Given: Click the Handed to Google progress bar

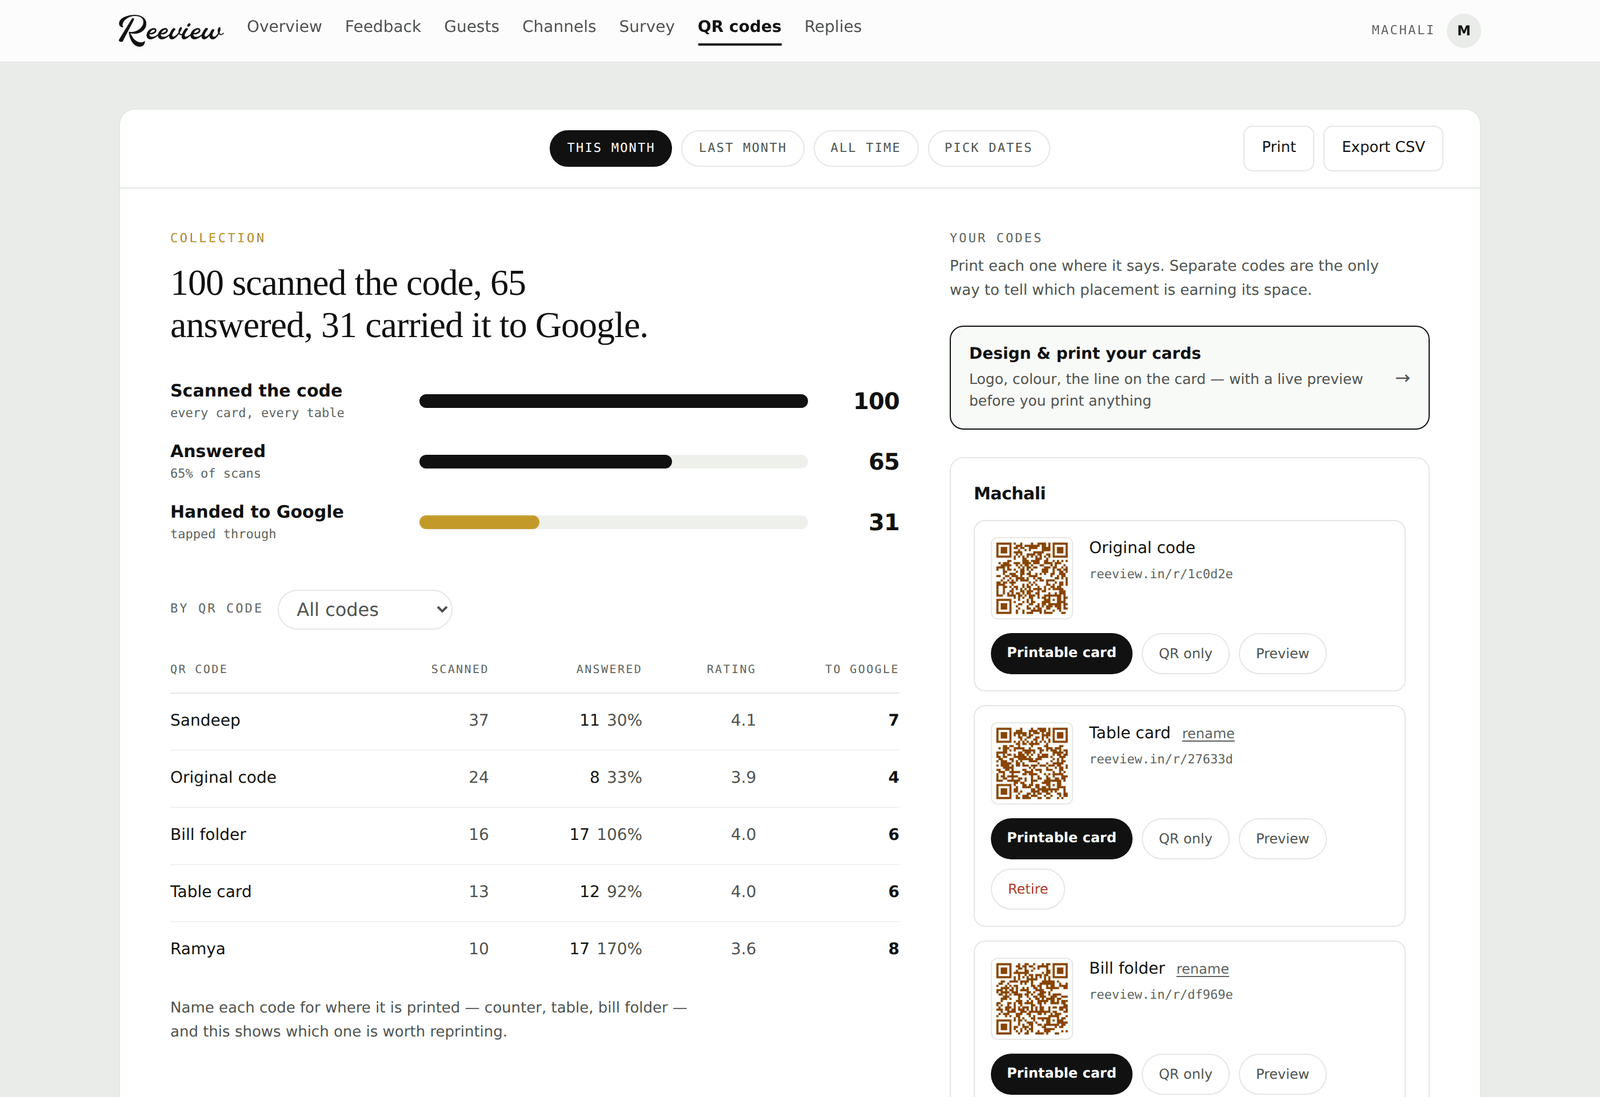Looking at the screenshot, I should 613,522.
